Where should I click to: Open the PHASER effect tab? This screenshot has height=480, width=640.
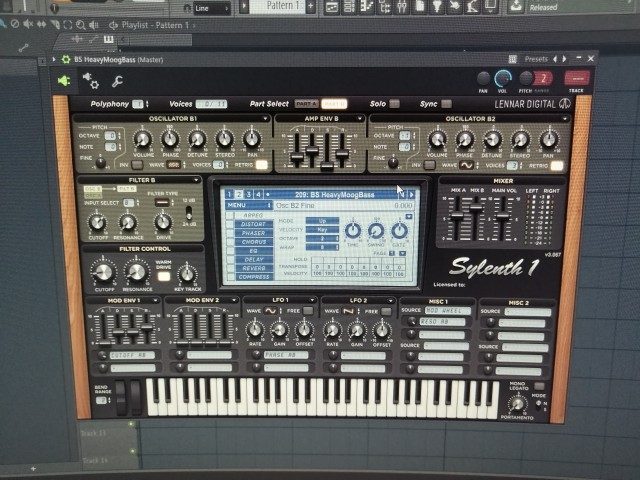[253, 233]
